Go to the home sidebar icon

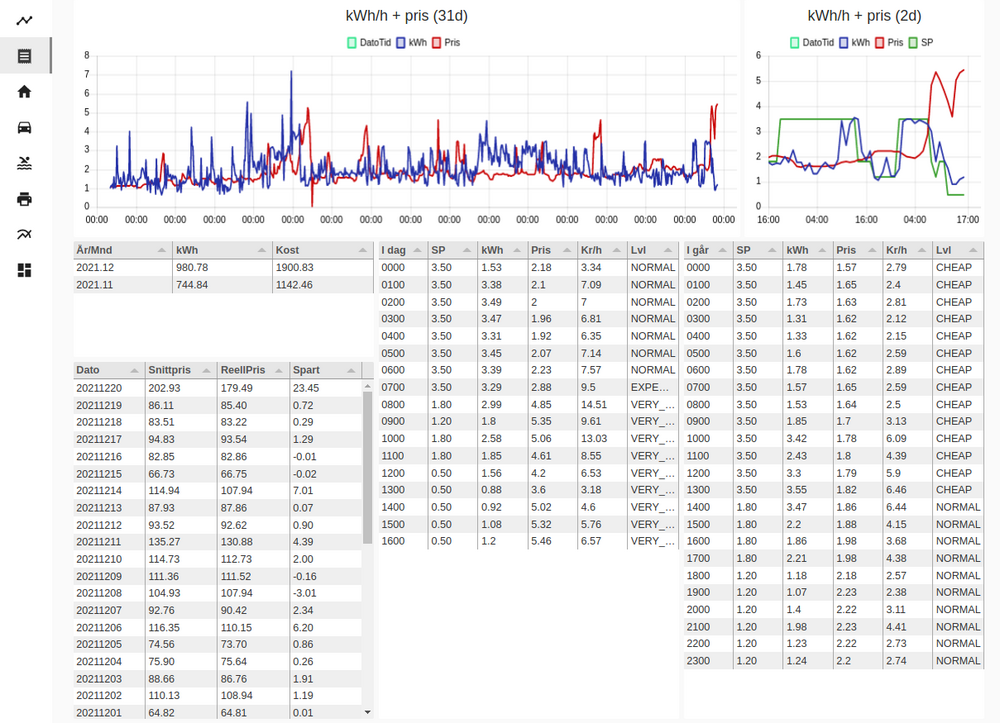click(25, 92)
